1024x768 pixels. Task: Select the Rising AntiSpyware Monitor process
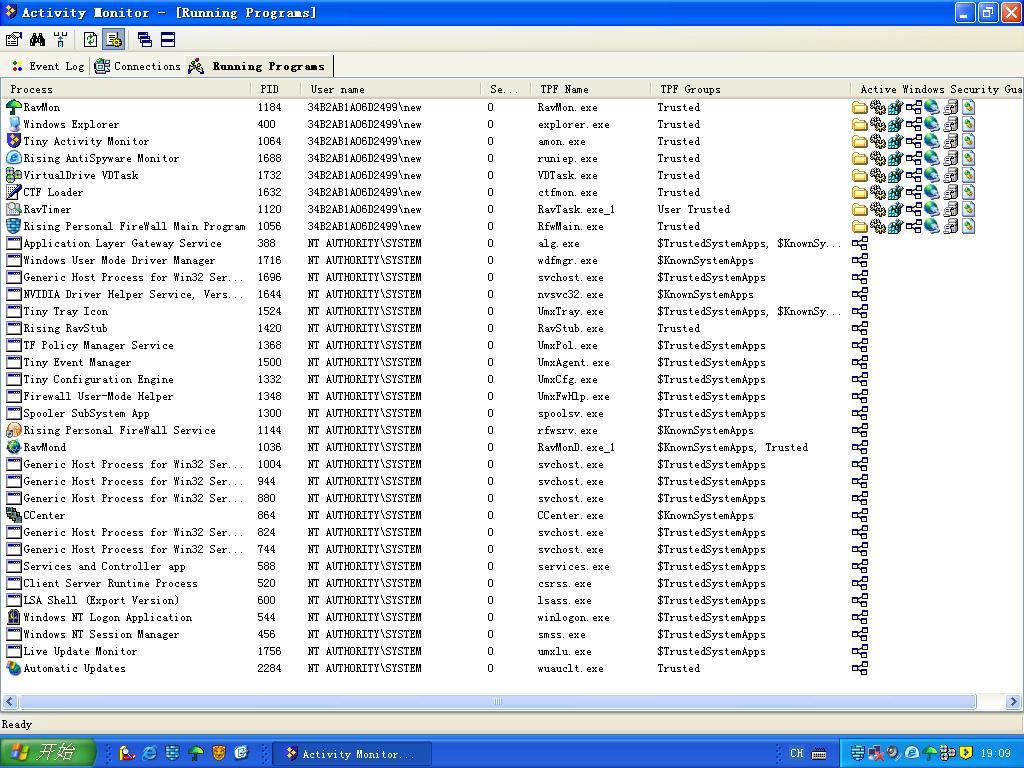(101, 159)
